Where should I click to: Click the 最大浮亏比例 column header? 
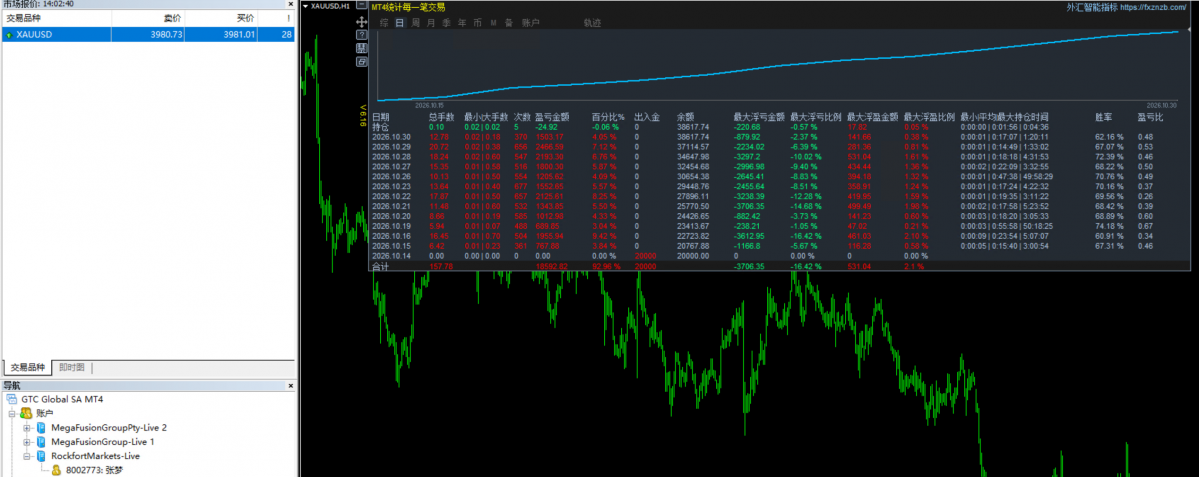point(816,117)
